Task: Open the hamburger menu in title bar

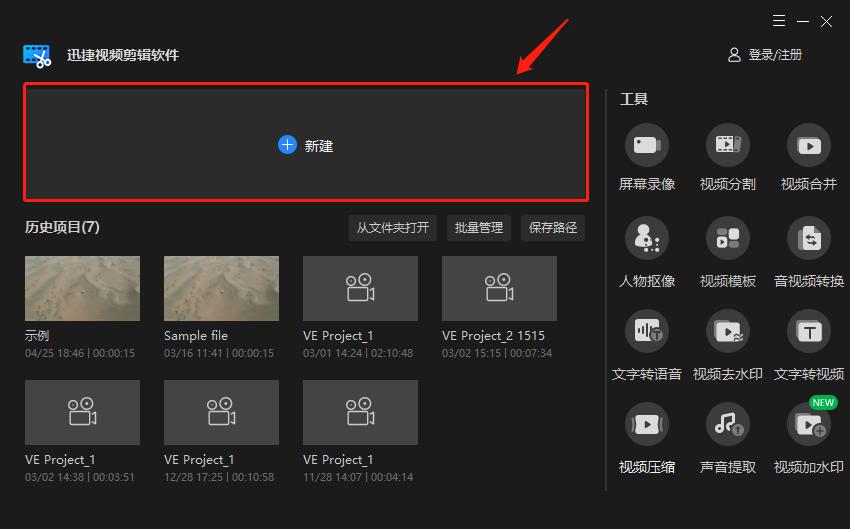Action: [x=779, y=21]
